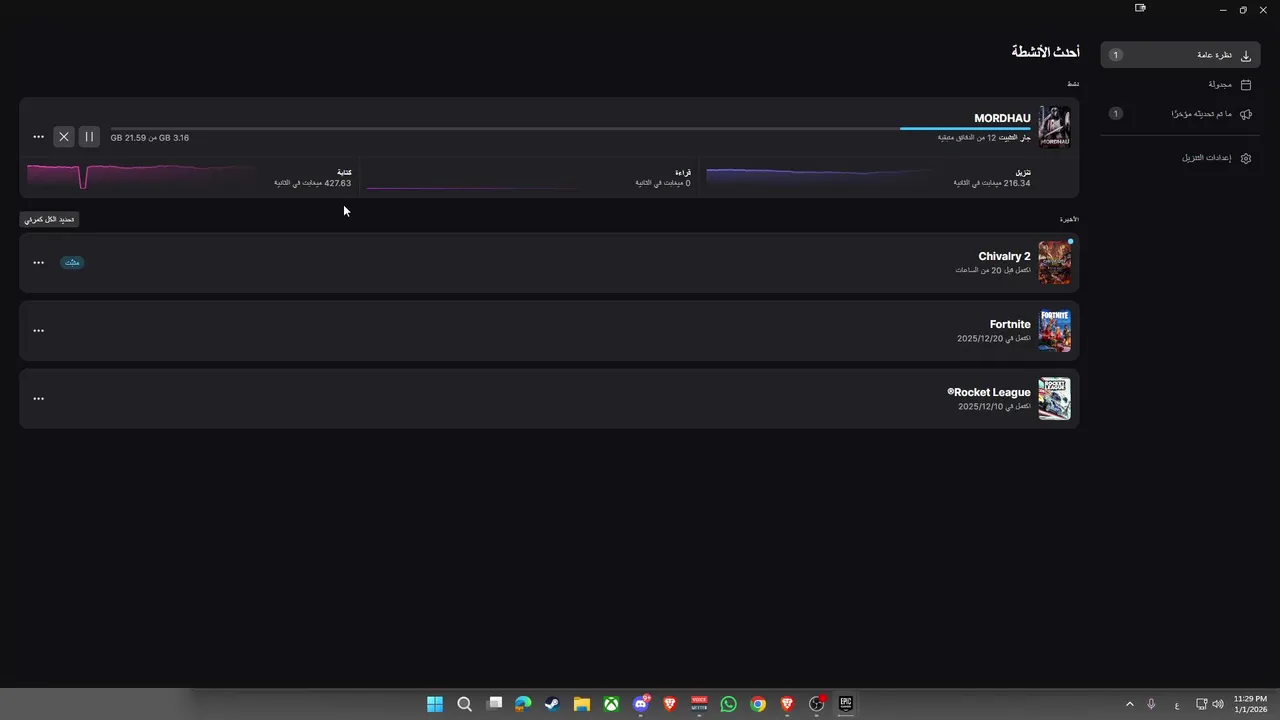
Task: Open the Fortnite more options menu
Action: [x=38, y=331]
